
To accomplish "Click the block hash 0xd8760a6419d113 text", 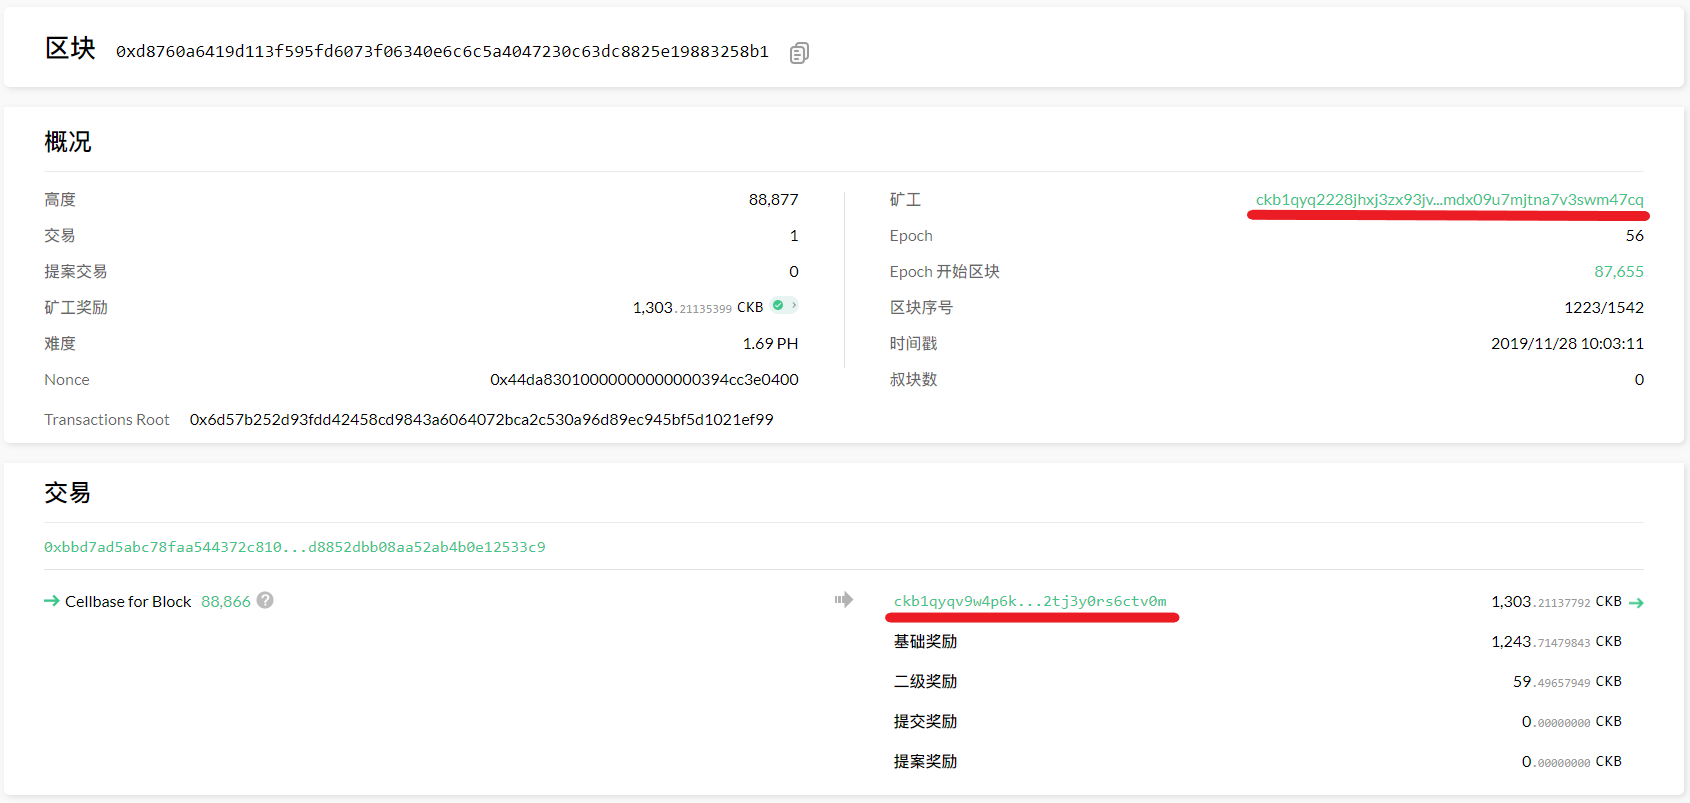I will tap(442, 52).
